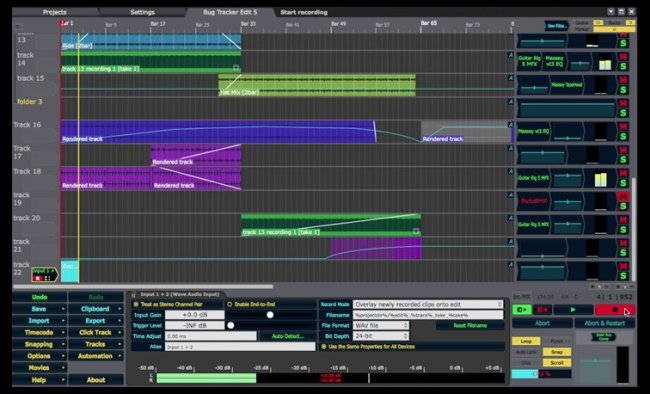The height and width of the screenshot is (394, 650).
Task: Click the About button
Action: click(x=96, y=379)
